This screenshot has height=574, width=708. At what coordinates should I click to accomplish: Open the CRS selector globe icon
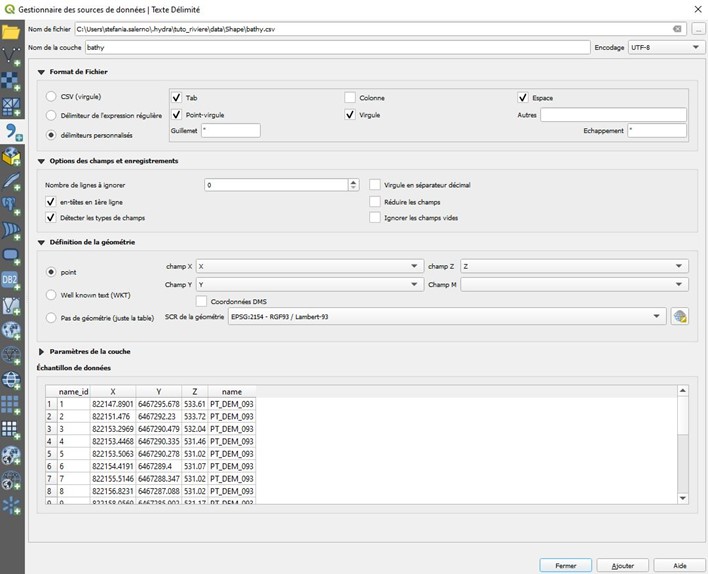tap(680, 317)
